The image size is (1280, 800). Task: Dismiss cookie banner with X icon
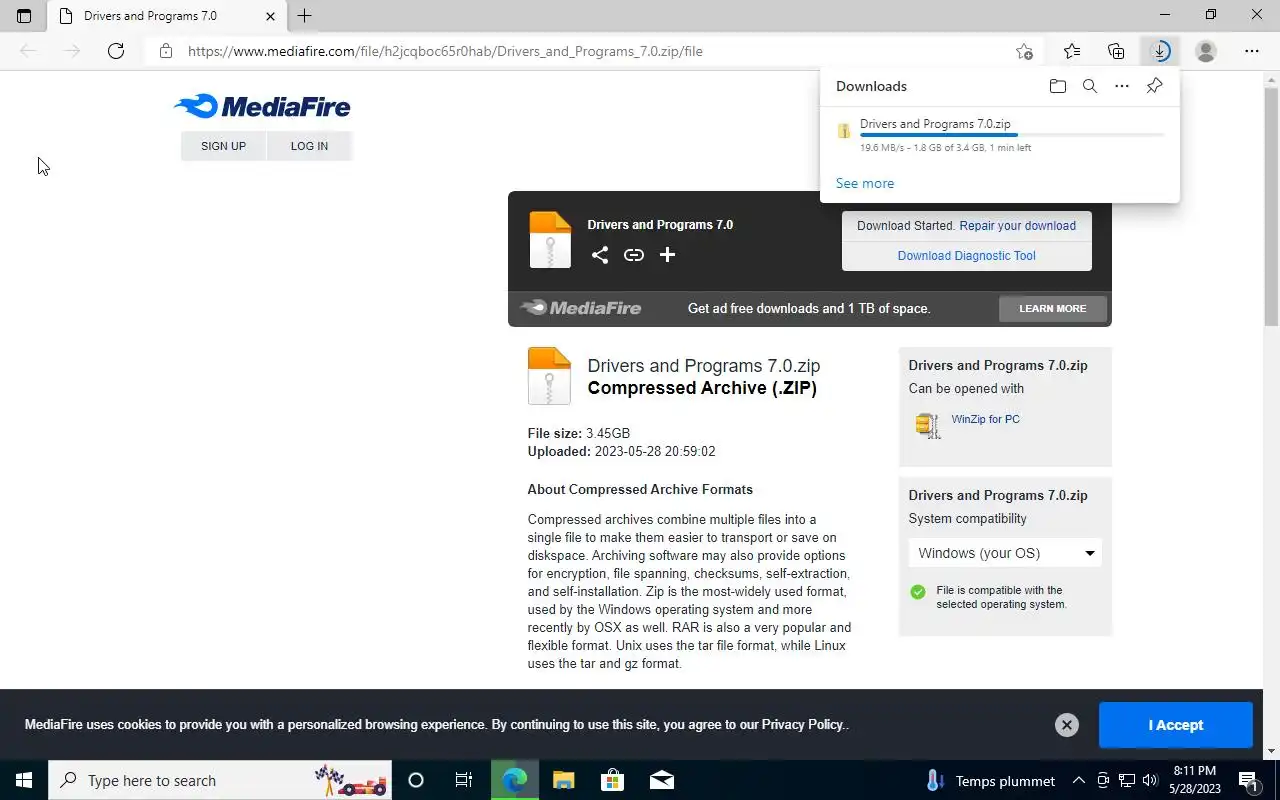(x=1067, y=725)
